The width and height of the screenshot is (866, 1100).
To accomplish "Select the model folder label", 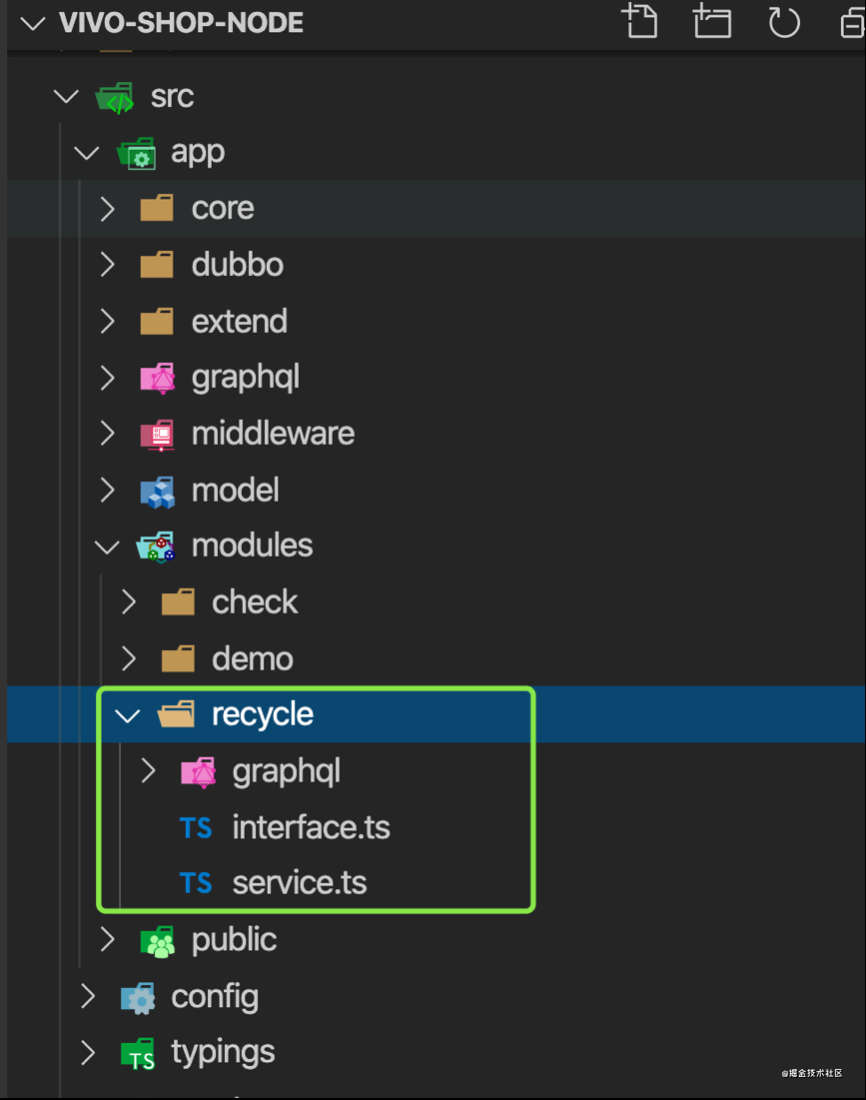I will 235,490.
